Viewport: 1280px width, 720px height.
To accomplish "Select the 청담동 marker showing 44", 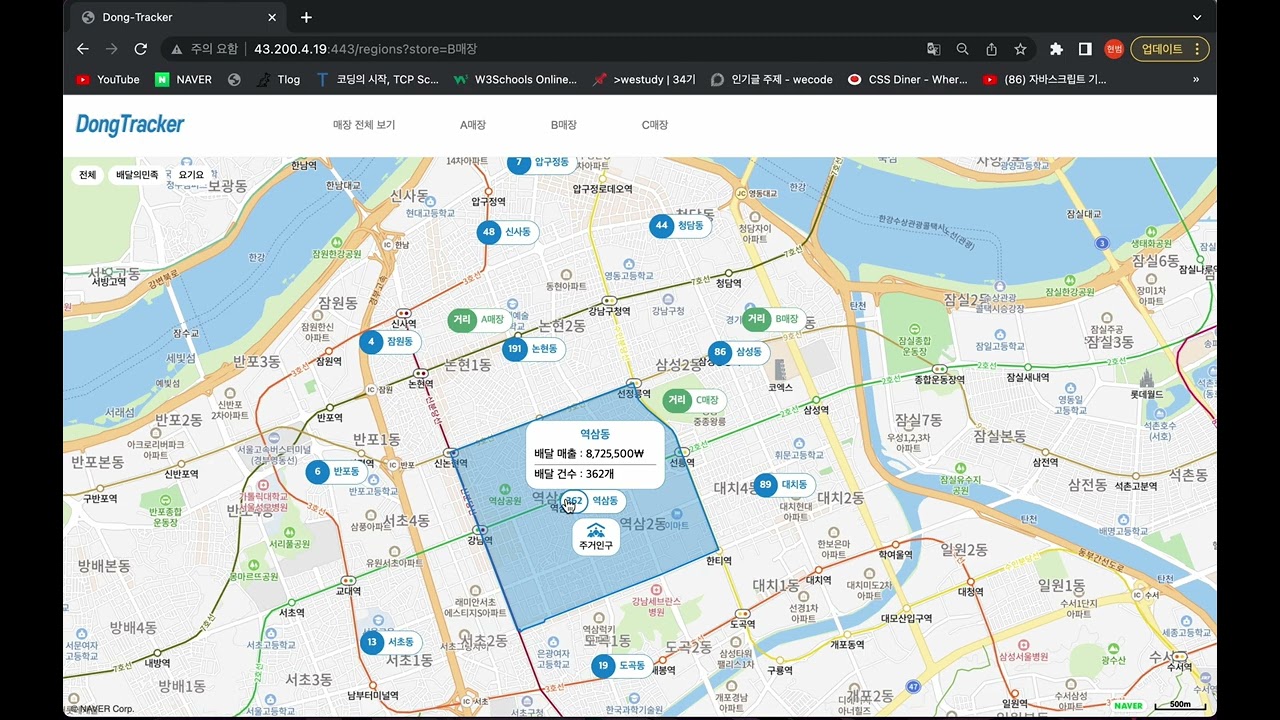I will click(678, 226).
